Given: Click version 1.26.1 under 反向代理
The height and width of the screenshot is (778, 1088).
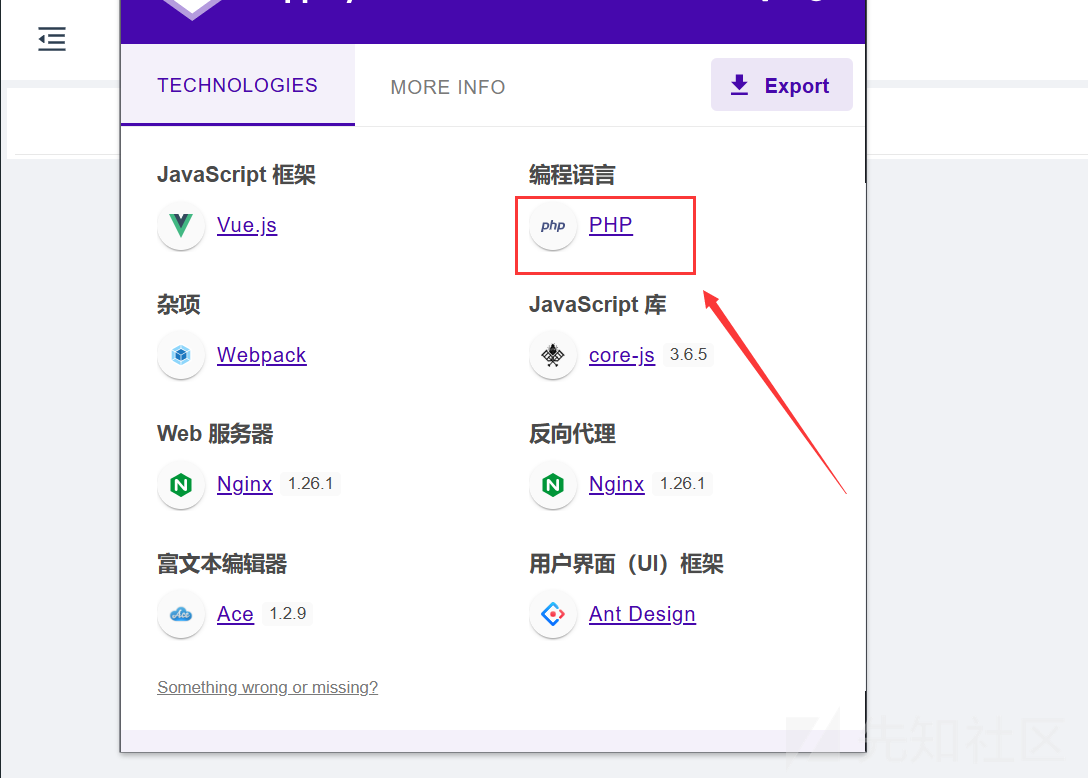Looking at the screenshot, I should click(682, 484).
